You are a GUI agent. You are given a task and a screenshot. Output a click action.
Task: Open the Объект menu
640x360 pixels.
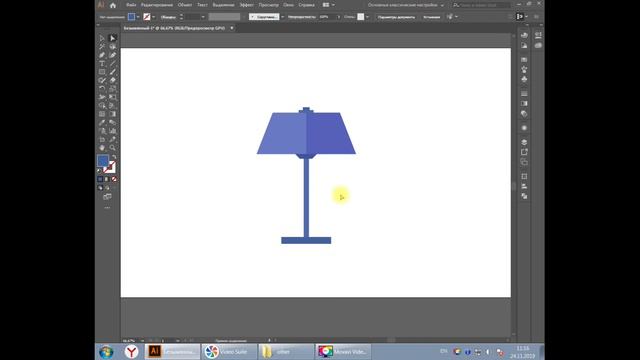click(185, 5)
